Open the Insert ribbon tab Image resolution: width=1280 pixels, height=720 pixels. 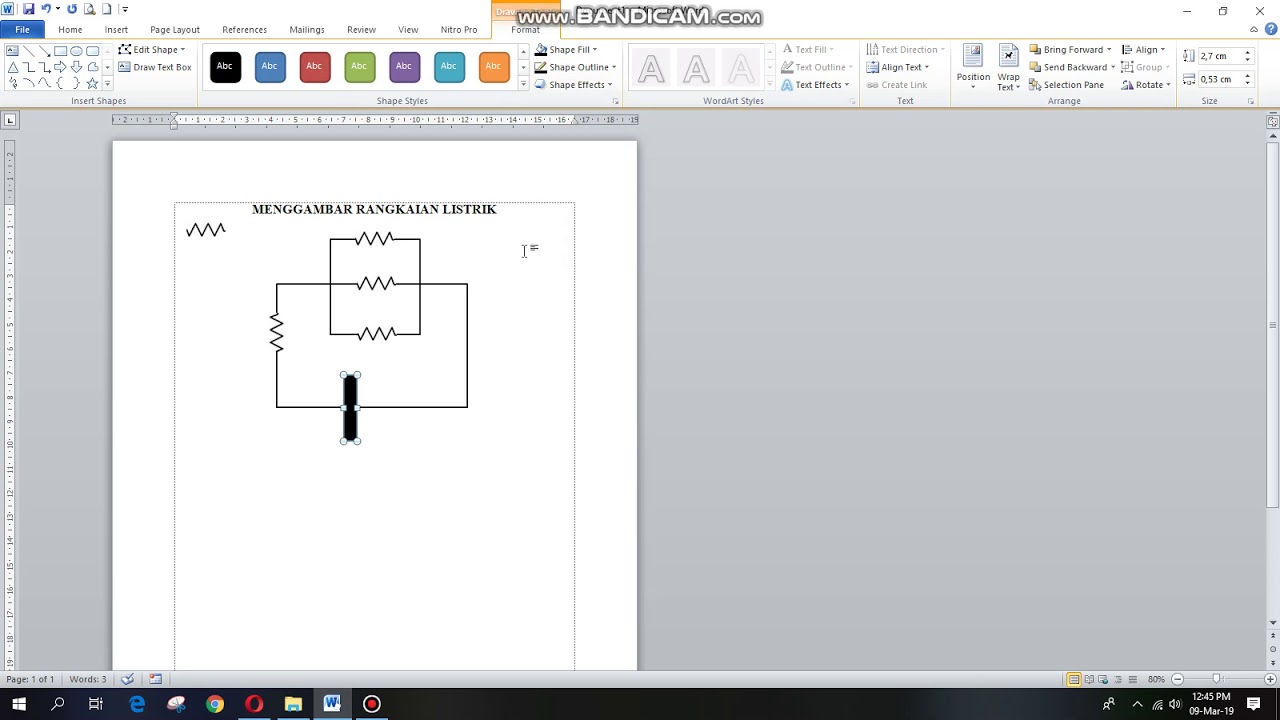(x=116, y=30)
